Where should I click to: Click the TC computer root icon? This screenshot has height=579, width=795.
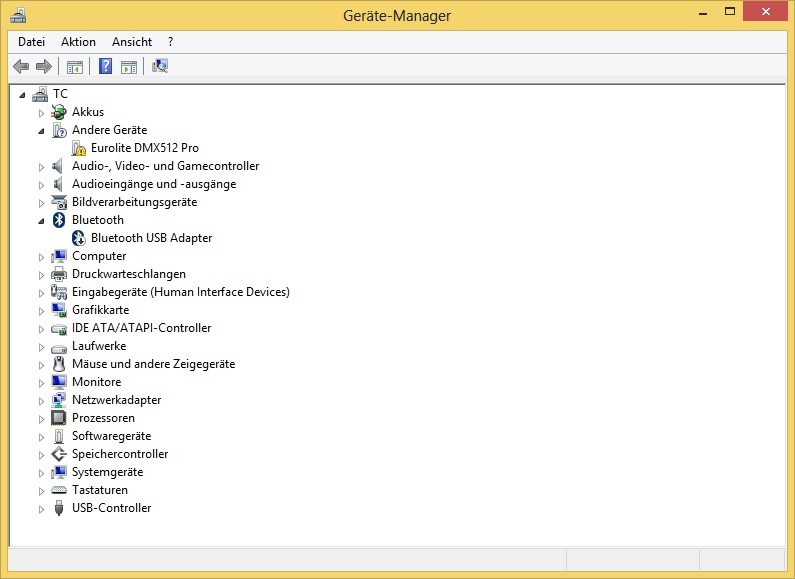40,94
